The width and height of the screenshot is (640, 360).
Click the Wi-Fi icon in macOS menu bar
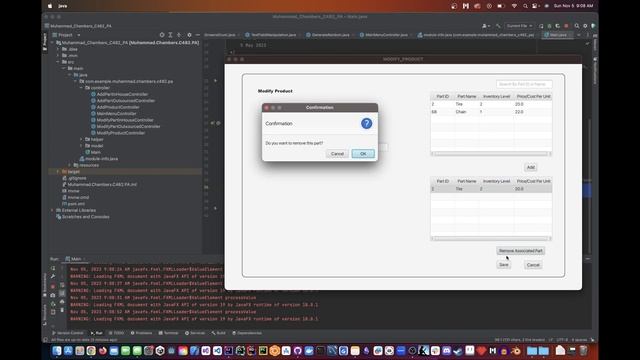click(514, 6)
